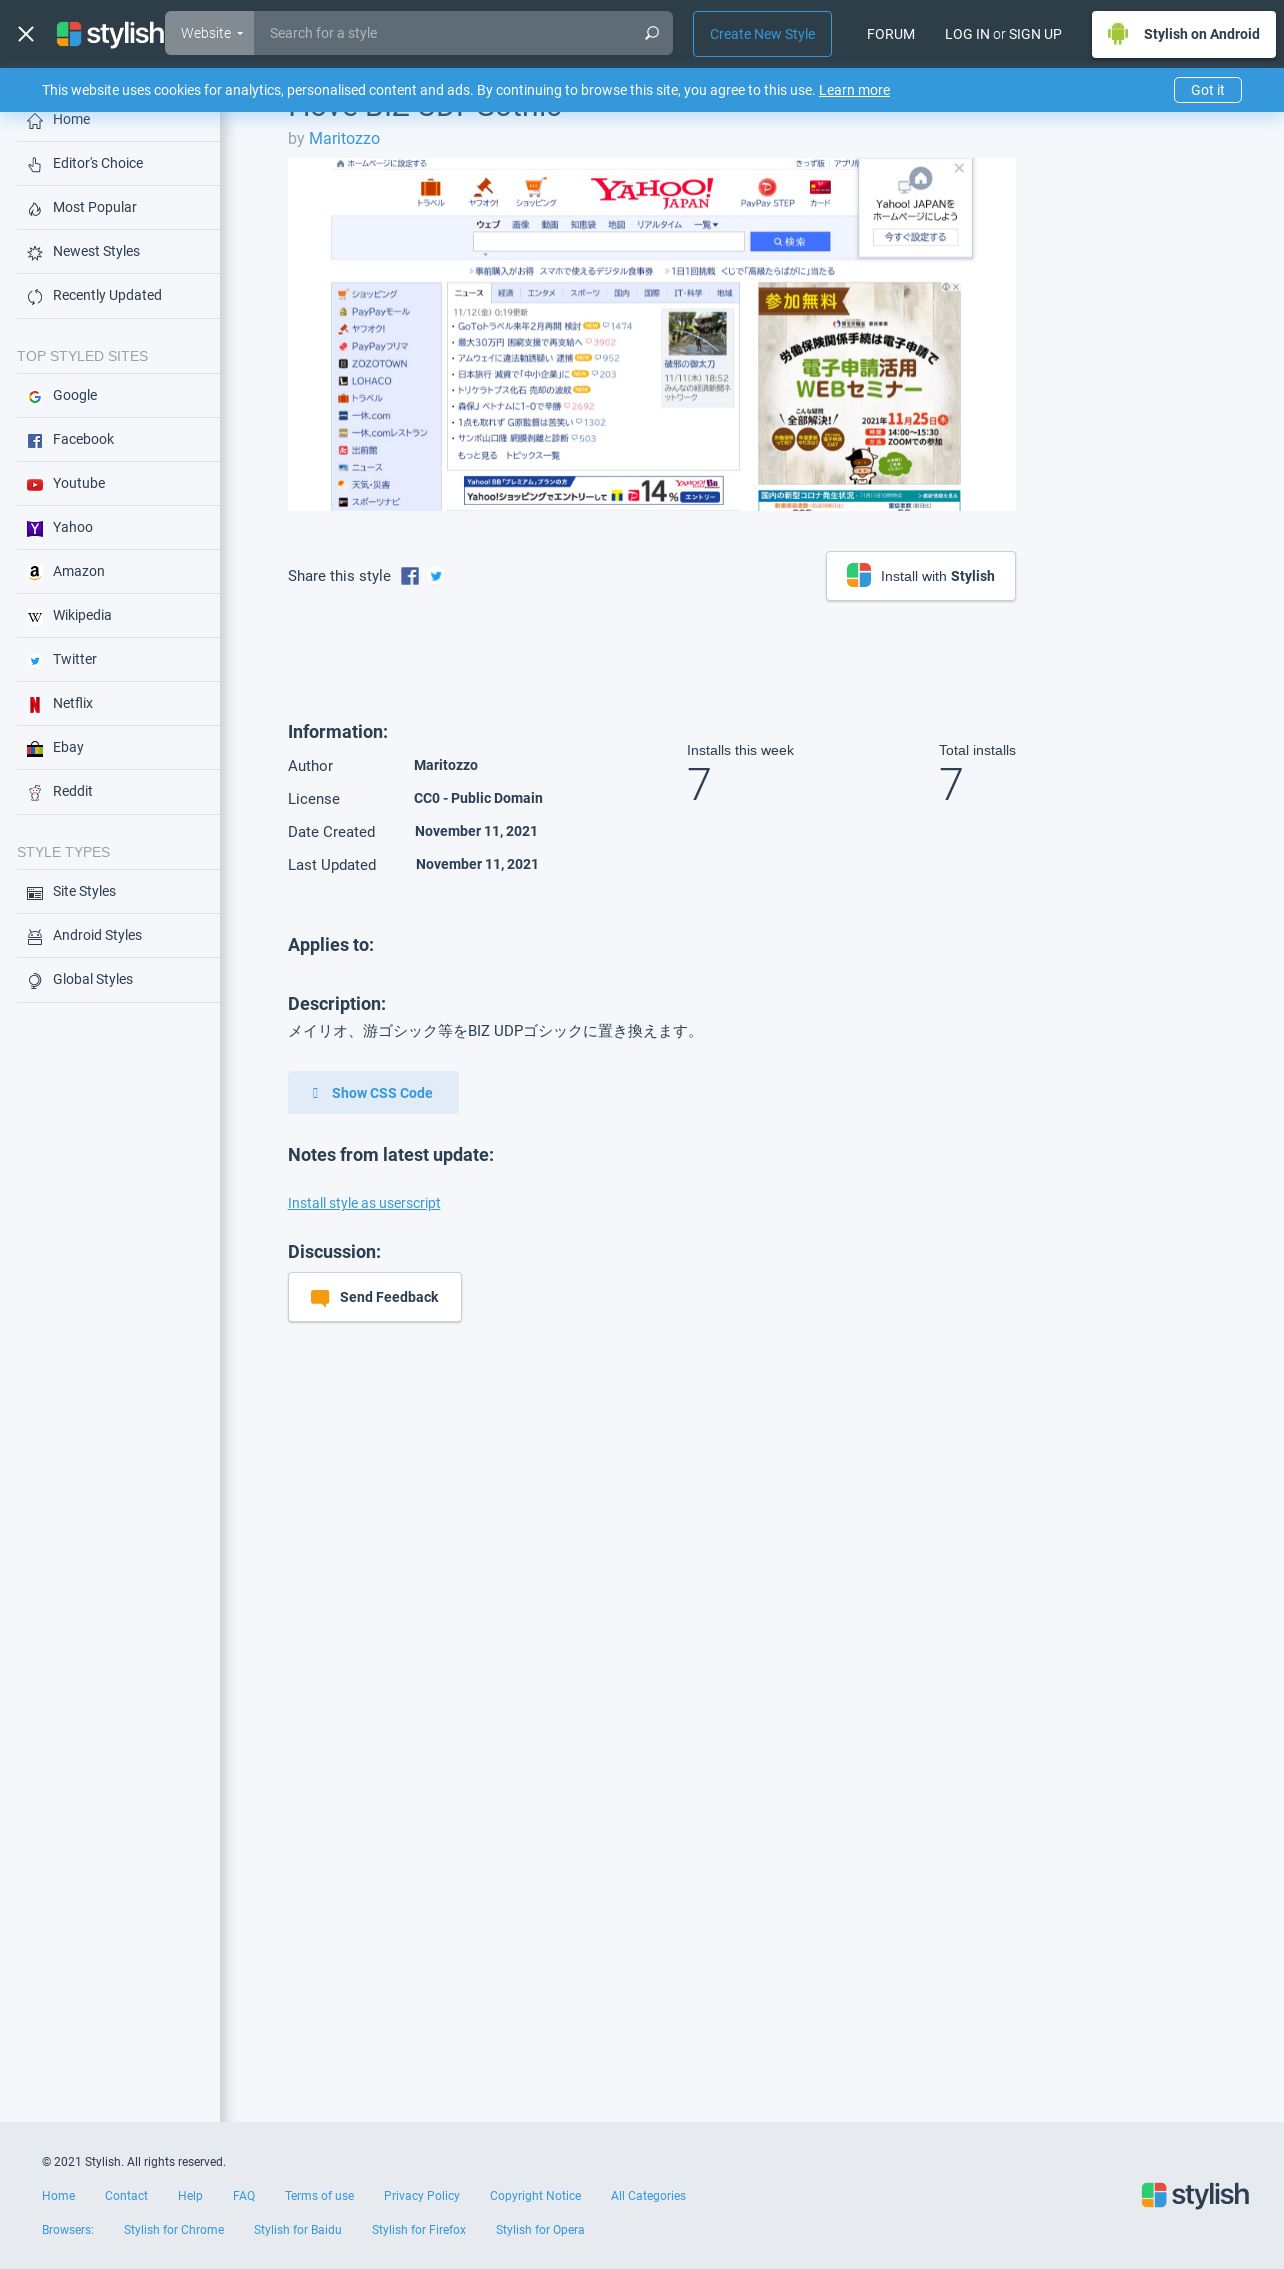
Task: Open the Home sidebar item
Action: point(118,120)
